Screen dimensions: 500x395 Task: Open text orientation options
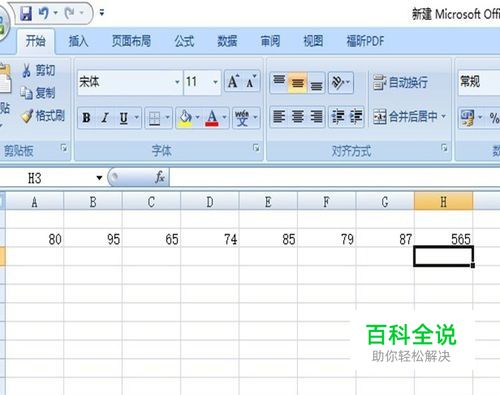pyautogui.click(x=340, y=82)
